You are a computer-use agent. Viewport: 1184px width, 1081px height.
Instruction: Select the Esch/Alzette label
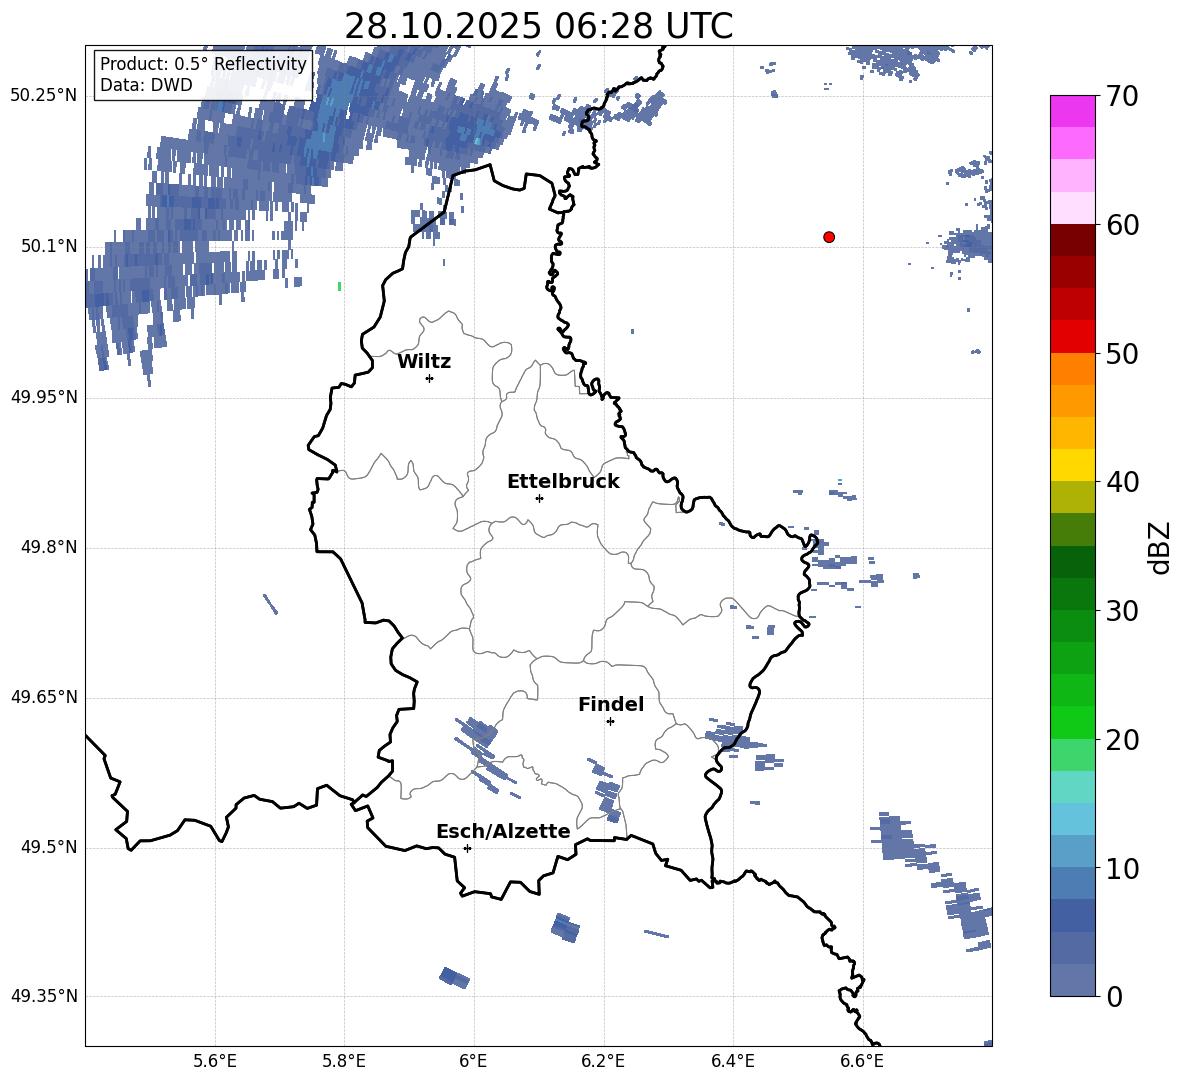503,831
